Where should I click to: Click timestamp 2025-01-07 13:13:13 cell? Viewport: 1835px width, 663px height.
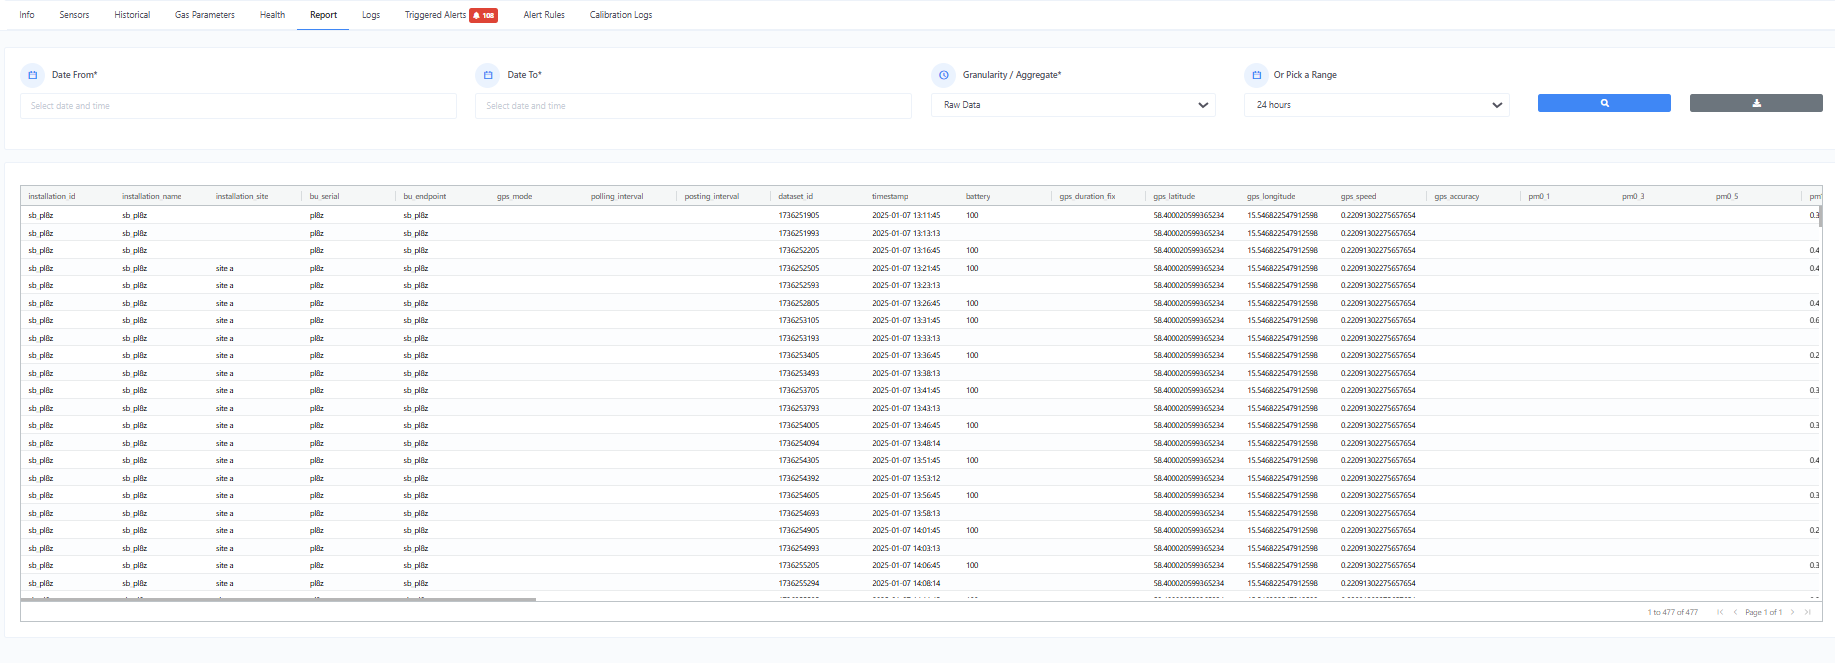(906, 233)
